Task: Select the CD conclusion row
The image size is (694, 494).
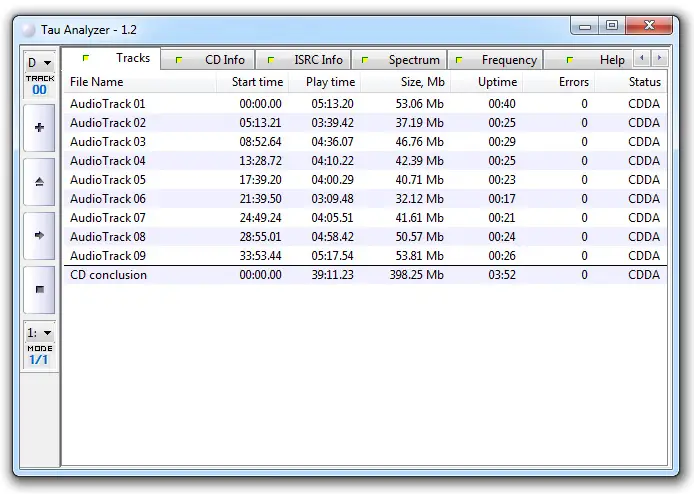Action: click(x=365, y=275)
